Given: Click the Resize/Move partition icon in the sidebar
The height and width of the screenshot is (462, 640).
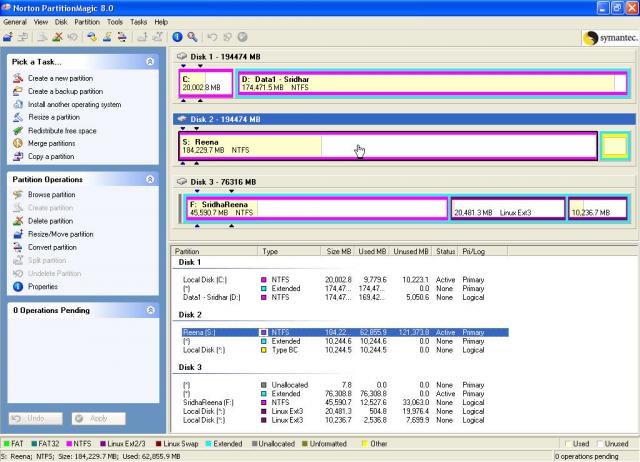Looking at the screenshot, I should 18,234.
